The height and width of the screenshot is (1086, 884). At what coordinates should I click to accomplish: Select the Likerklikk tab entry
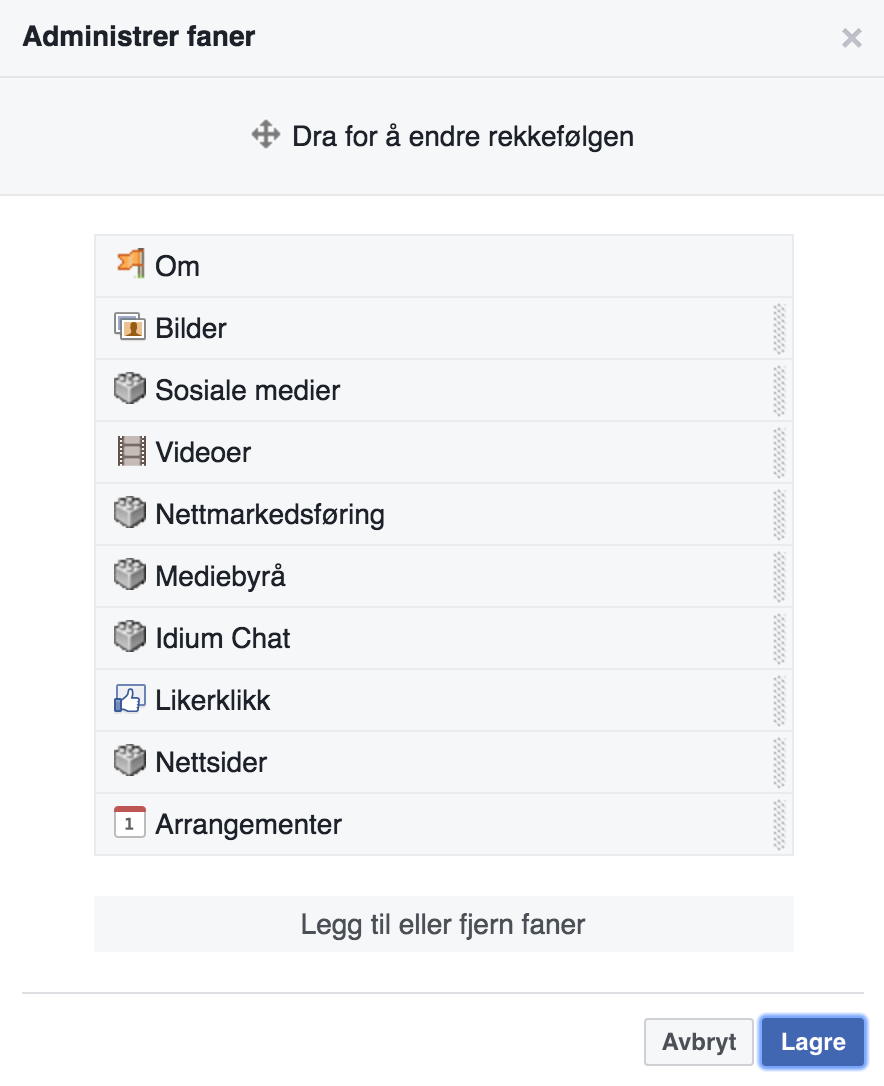213,700
